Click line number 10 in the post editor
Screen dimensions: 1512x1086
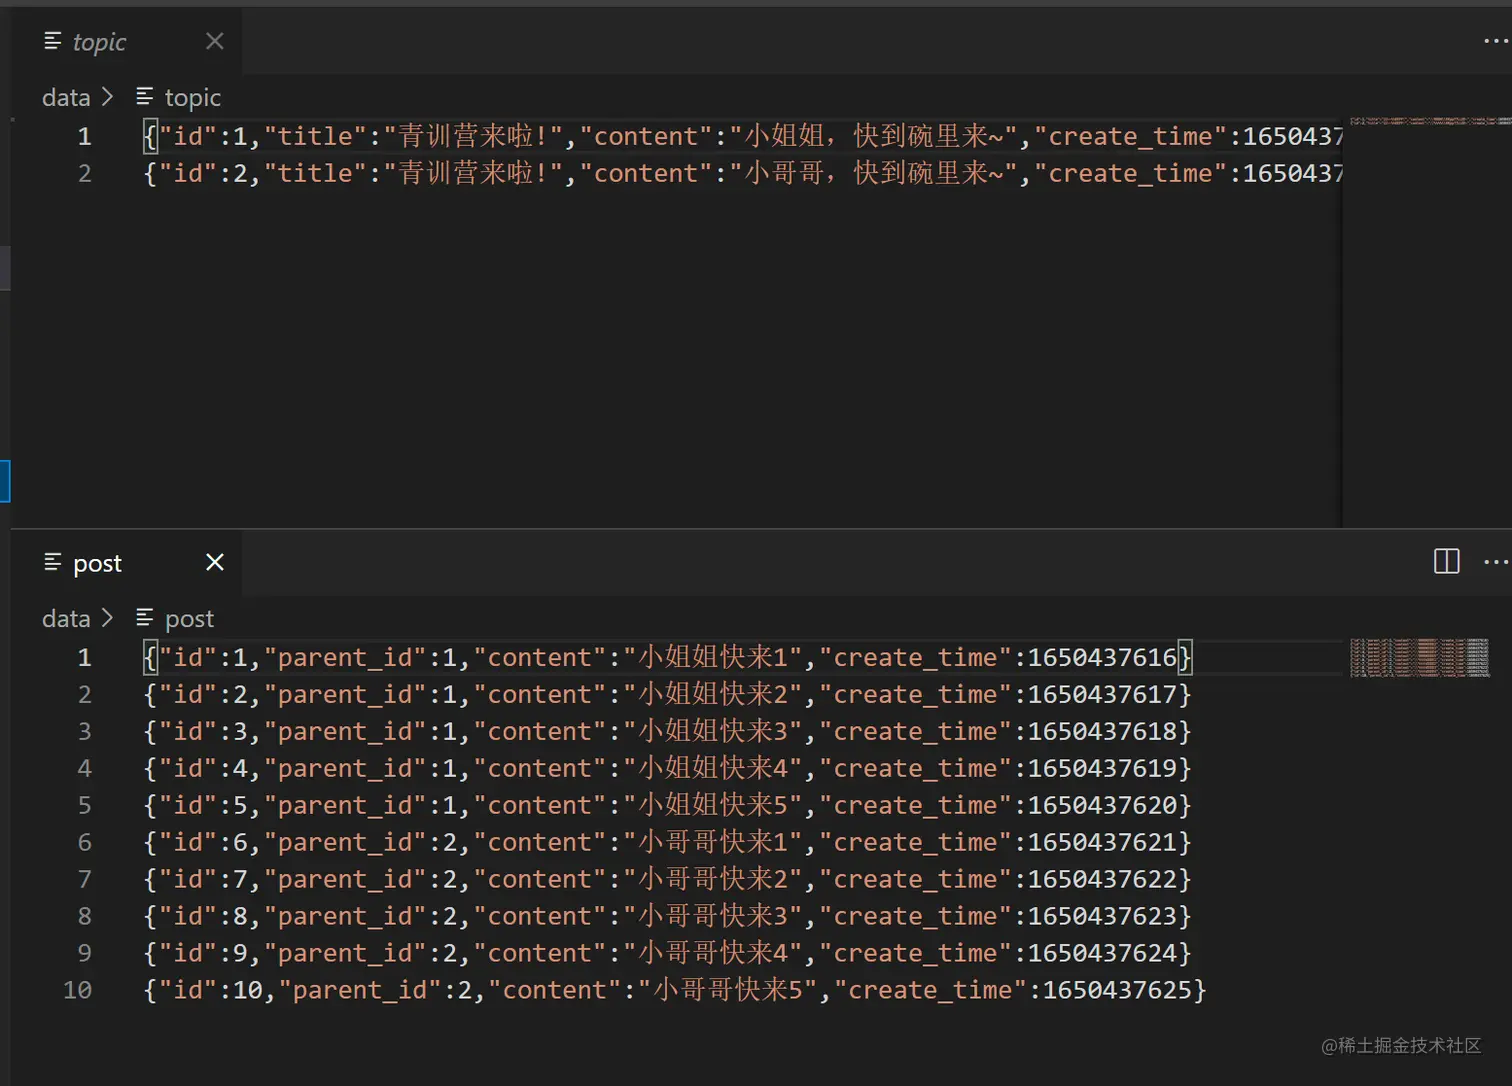click(77, 990)
